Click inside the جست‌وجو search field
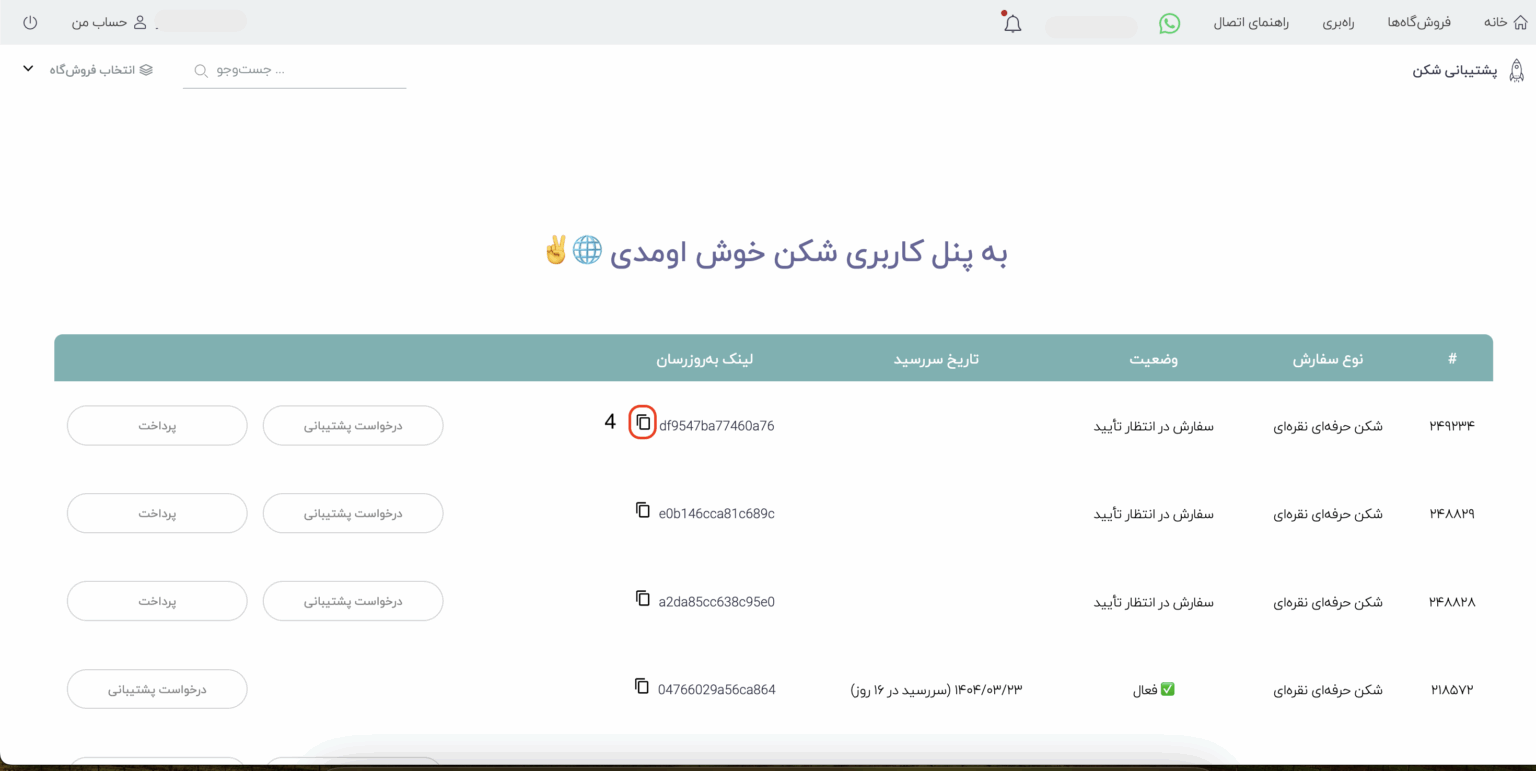 [x=290, y=70]
